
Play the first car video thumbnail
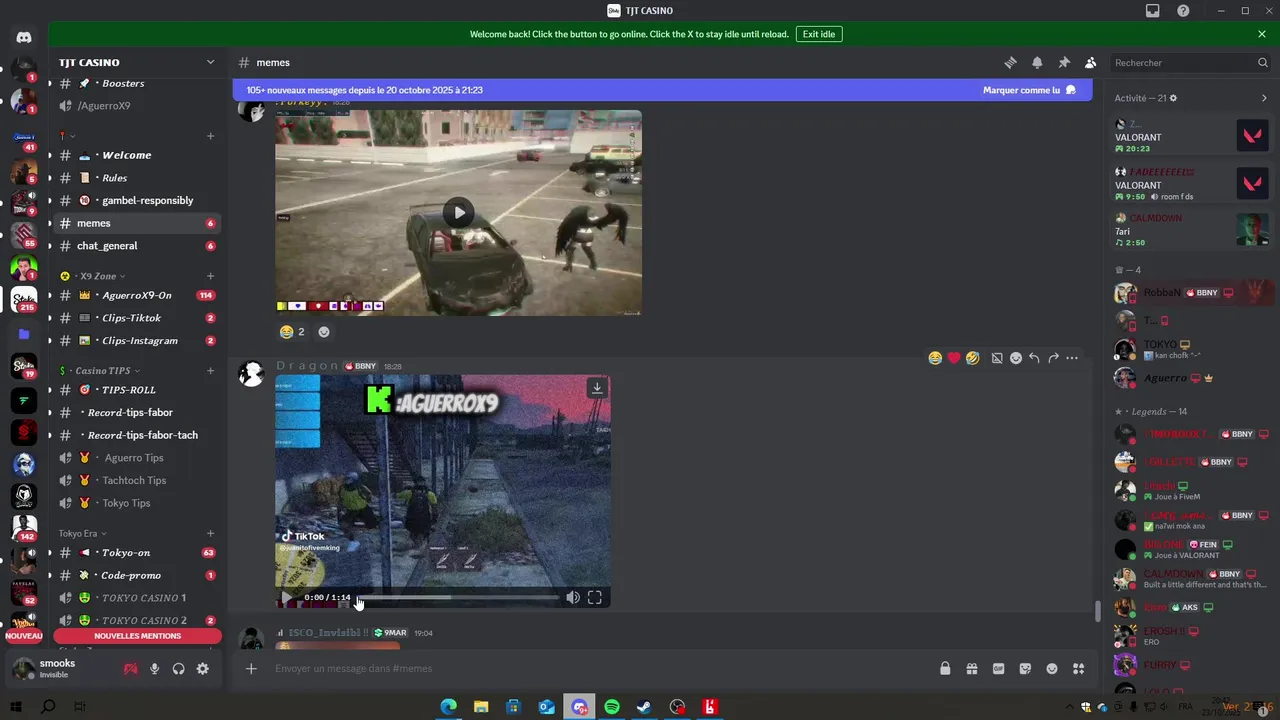point(458,212)
